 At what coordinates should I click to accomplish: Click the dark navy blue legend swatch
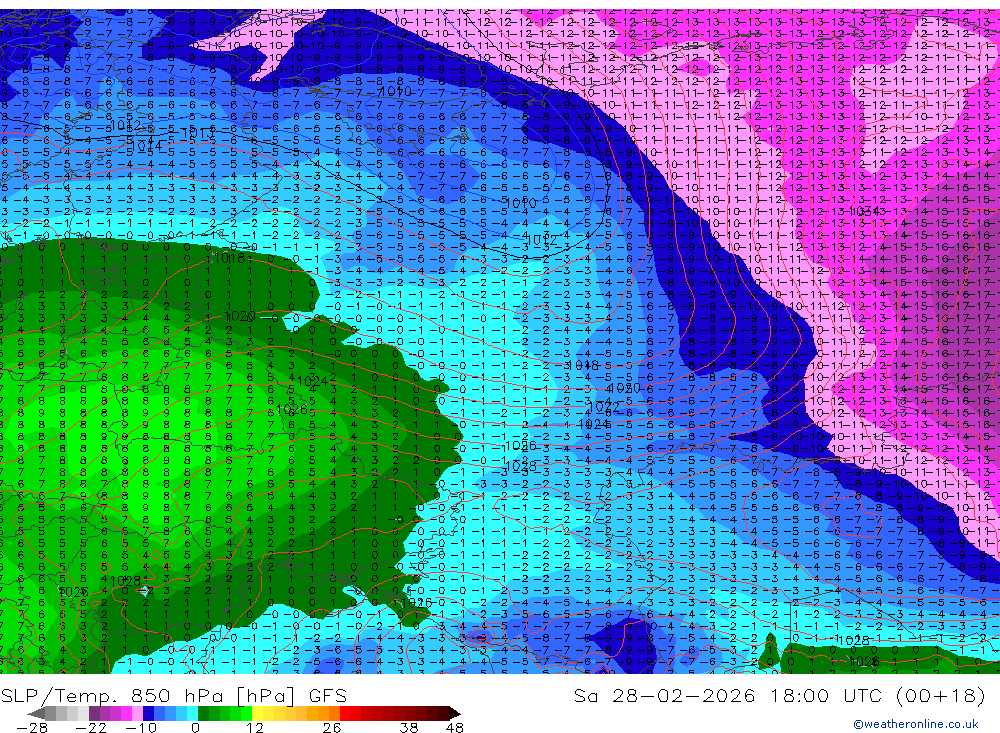click(148, 713)
